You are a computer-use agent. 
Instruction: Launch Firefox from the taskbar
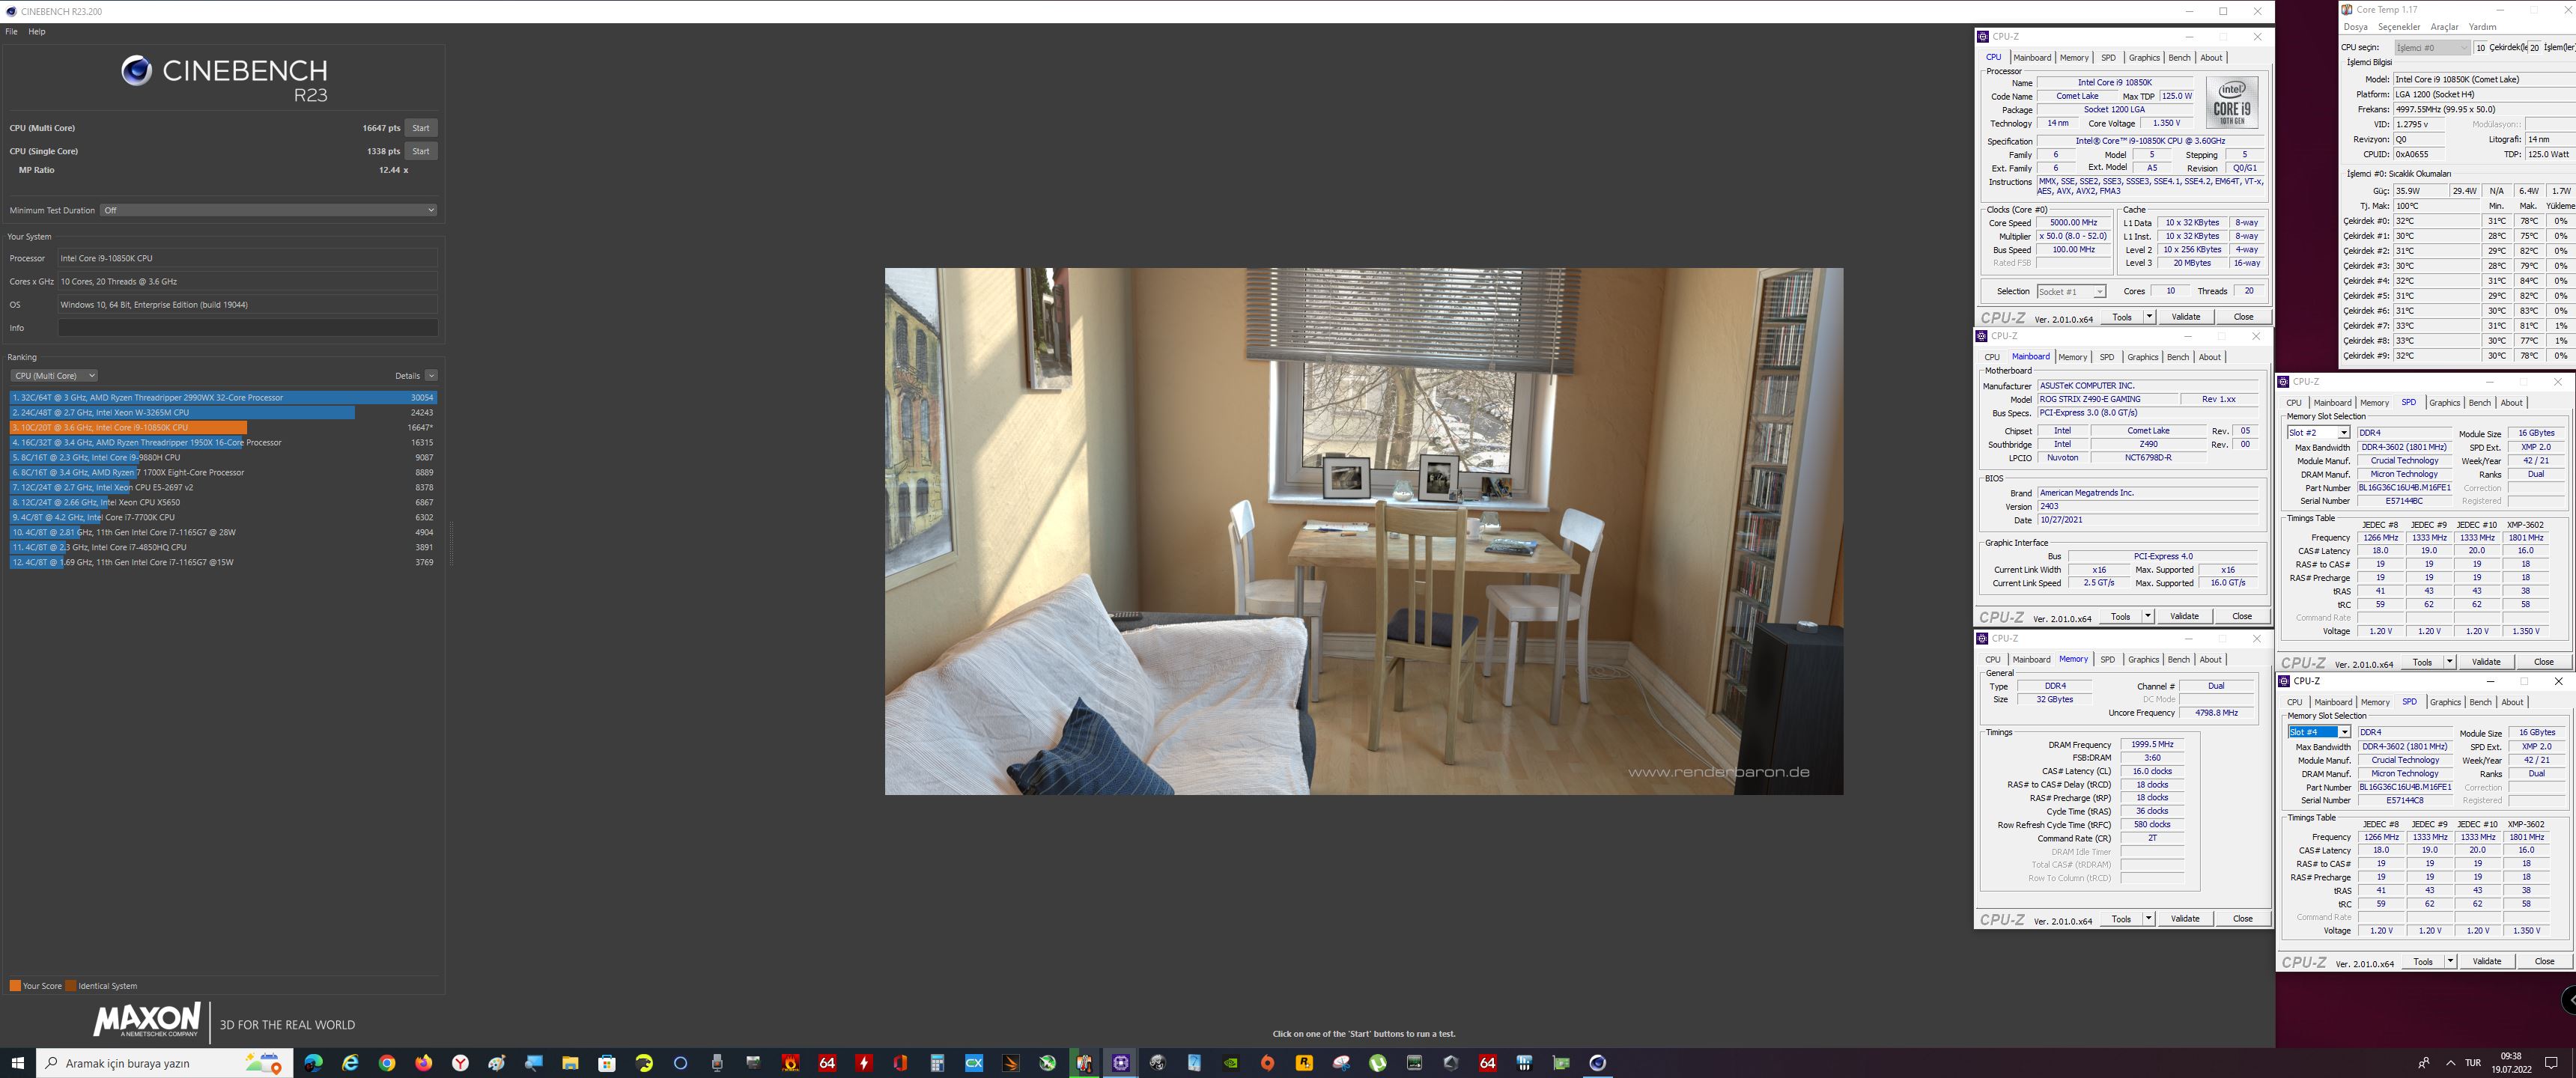(424, 1063)
